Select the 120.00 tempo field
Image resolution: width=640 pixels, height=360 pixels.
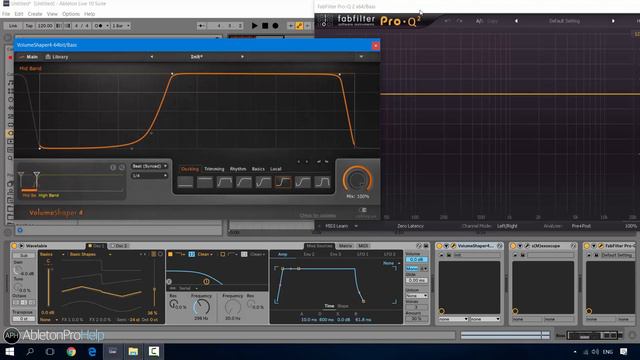tap(45, 26)
